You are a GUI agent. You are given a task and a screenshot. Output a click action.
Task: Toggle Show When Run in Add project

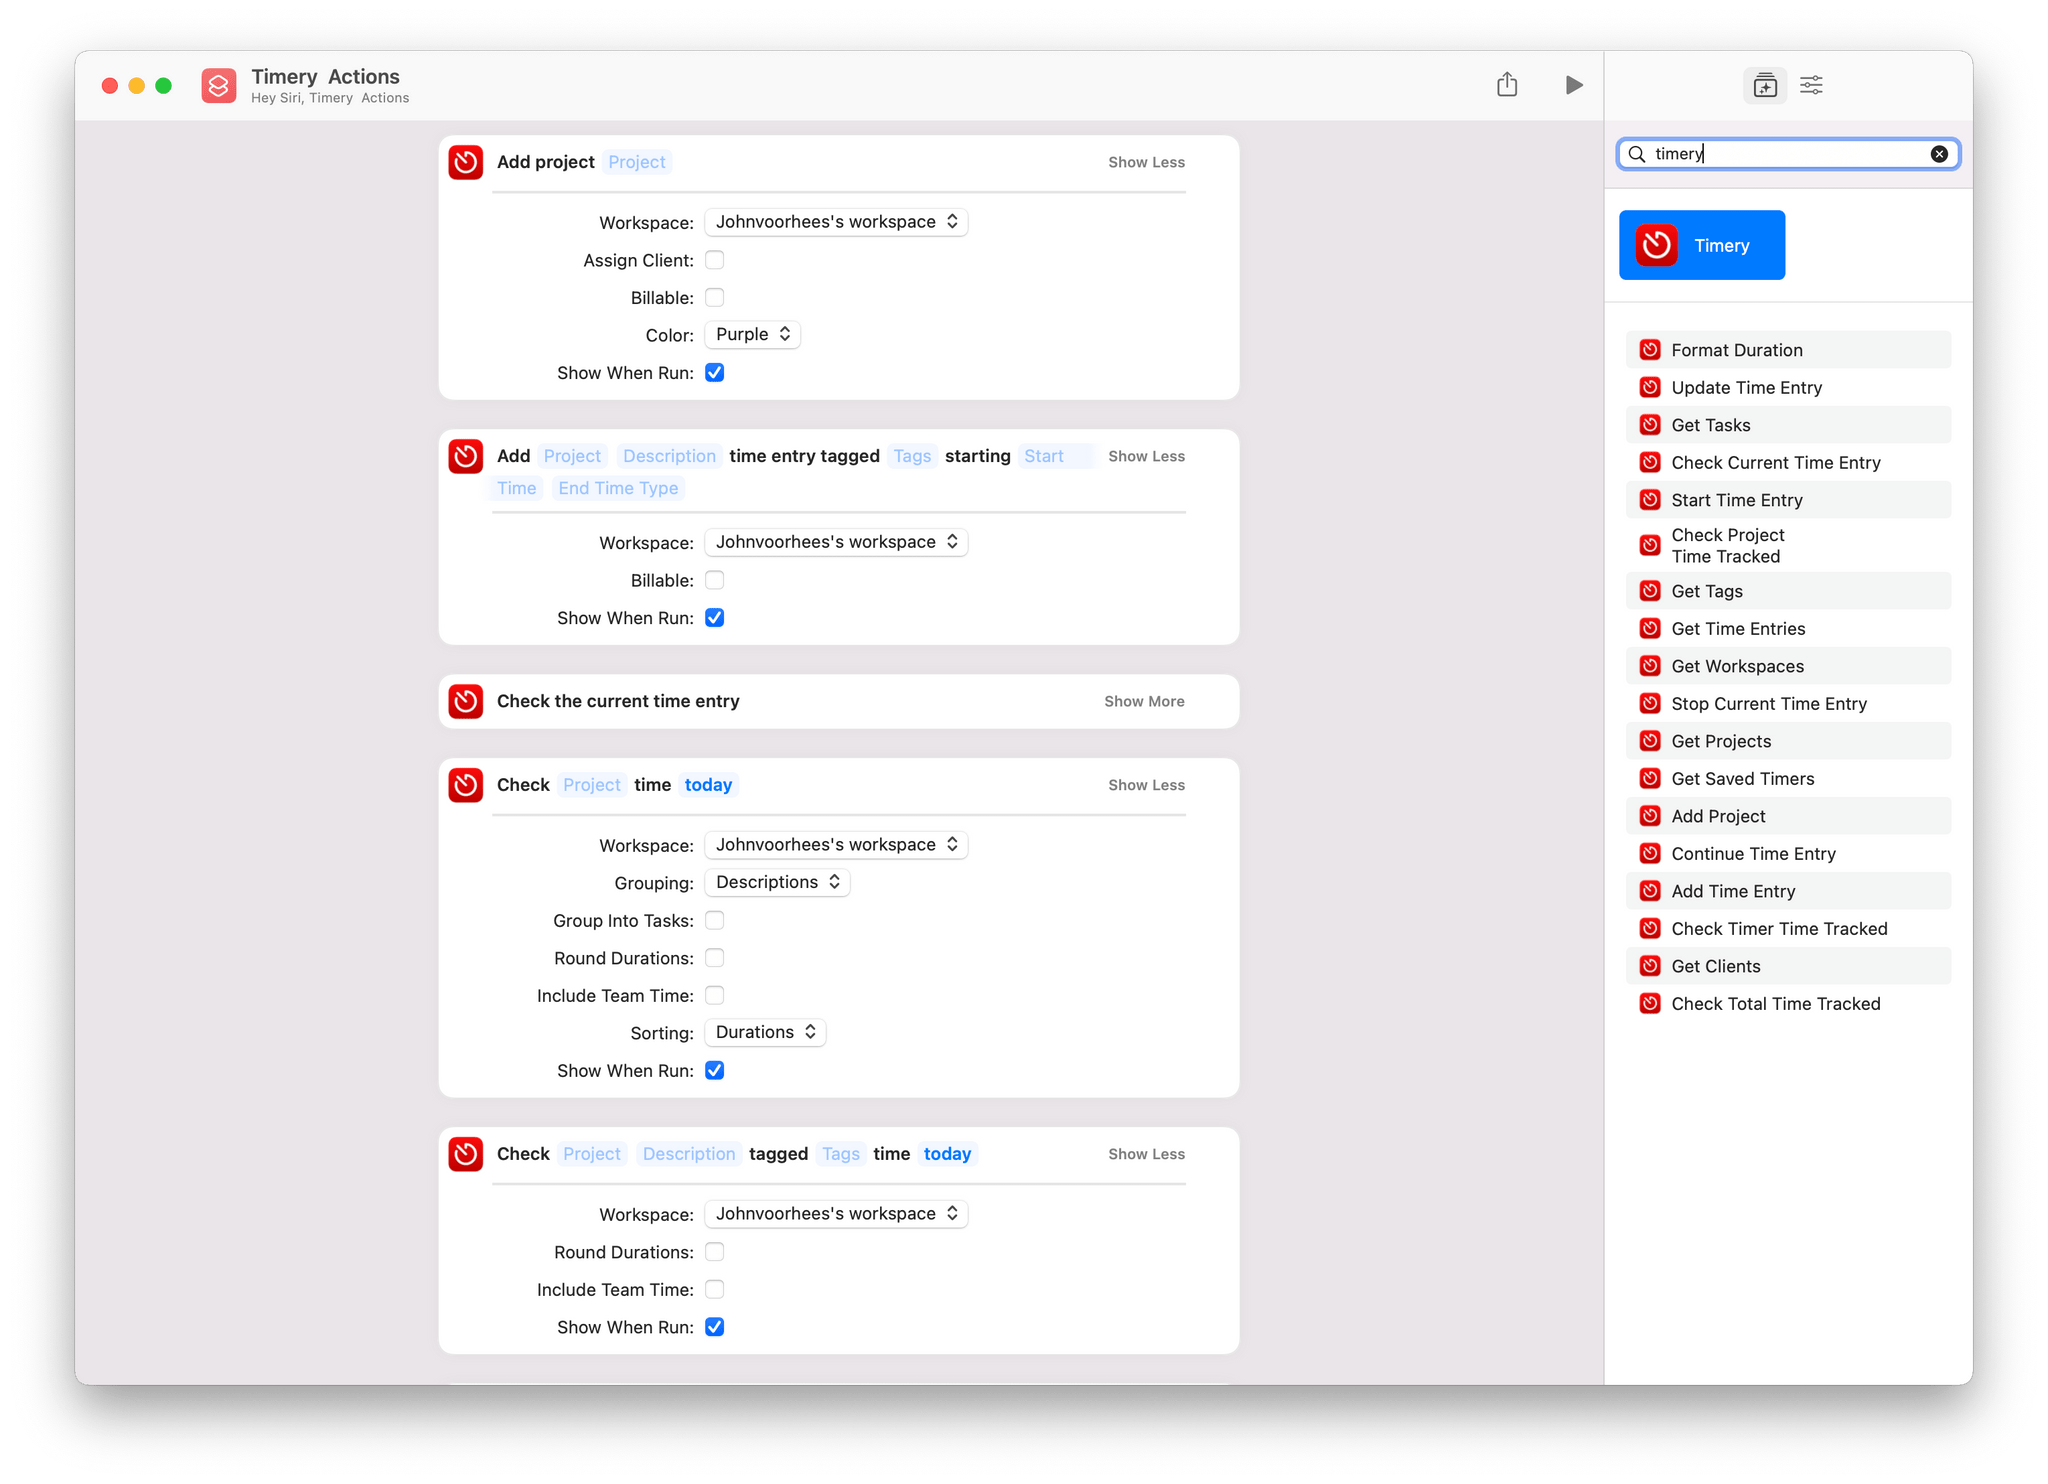point(714,372)
